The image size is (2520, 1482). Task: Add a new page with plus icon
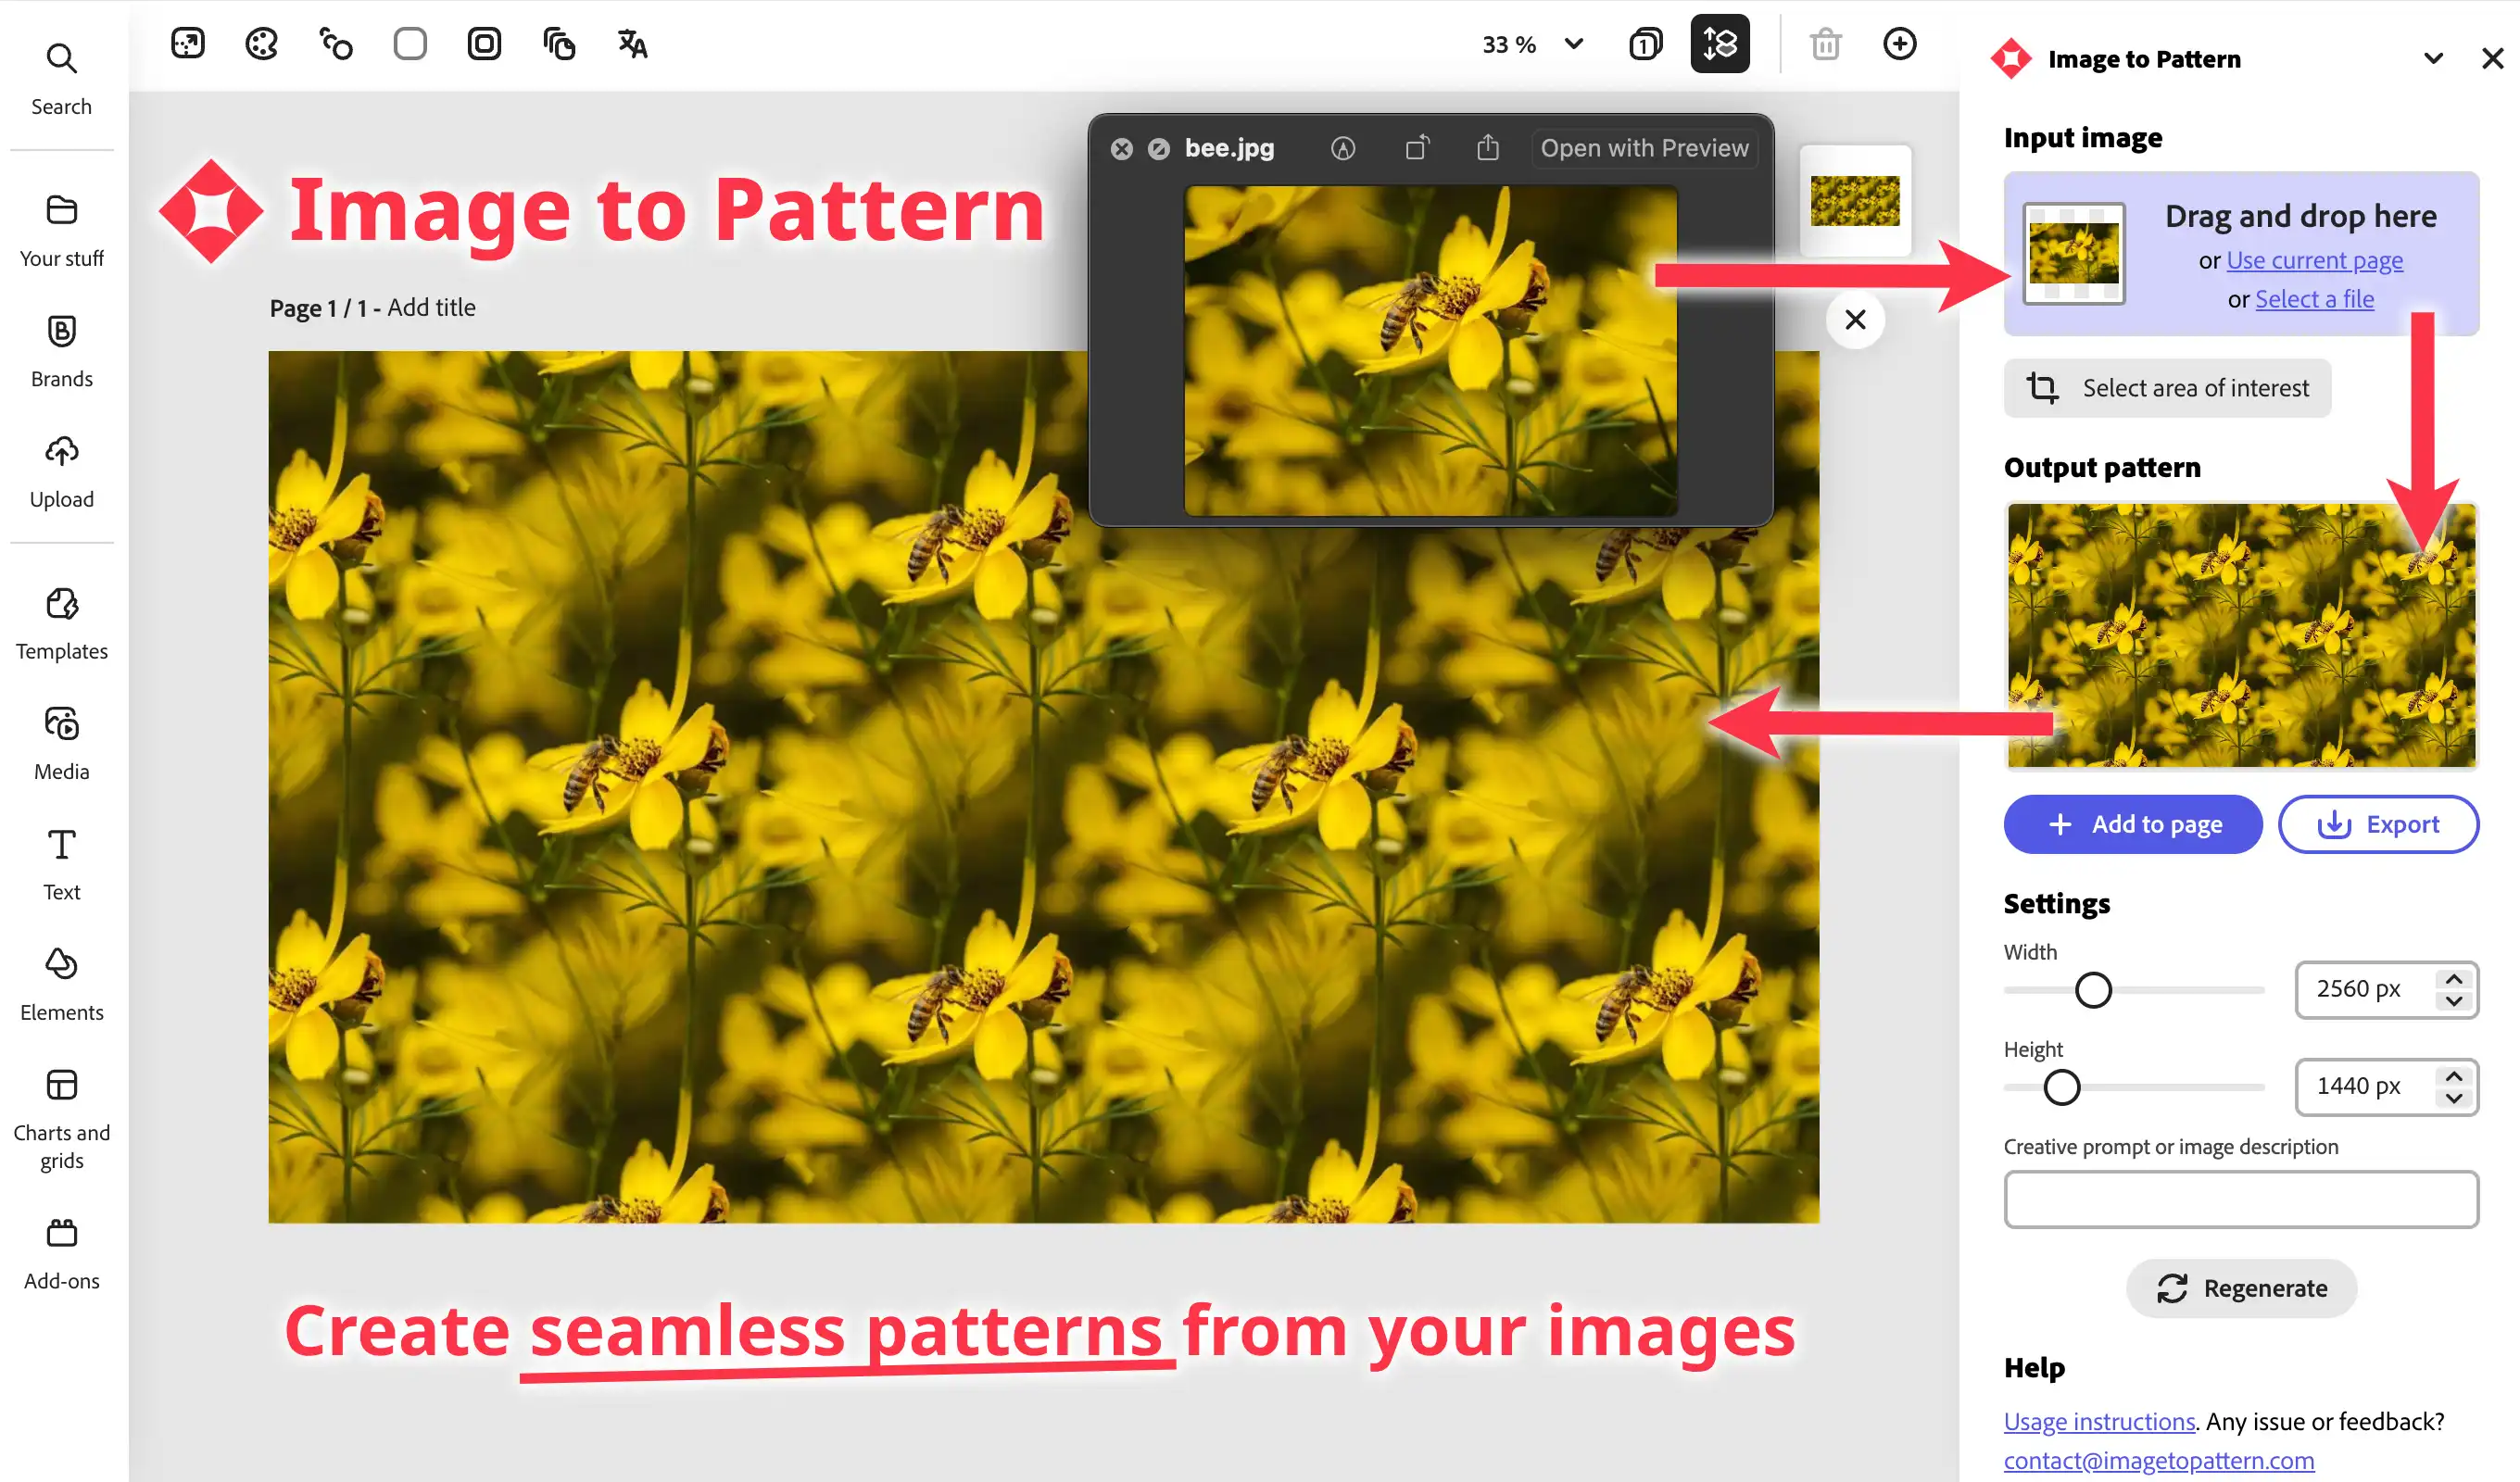pyautogui.click(x=1900, y=43)
